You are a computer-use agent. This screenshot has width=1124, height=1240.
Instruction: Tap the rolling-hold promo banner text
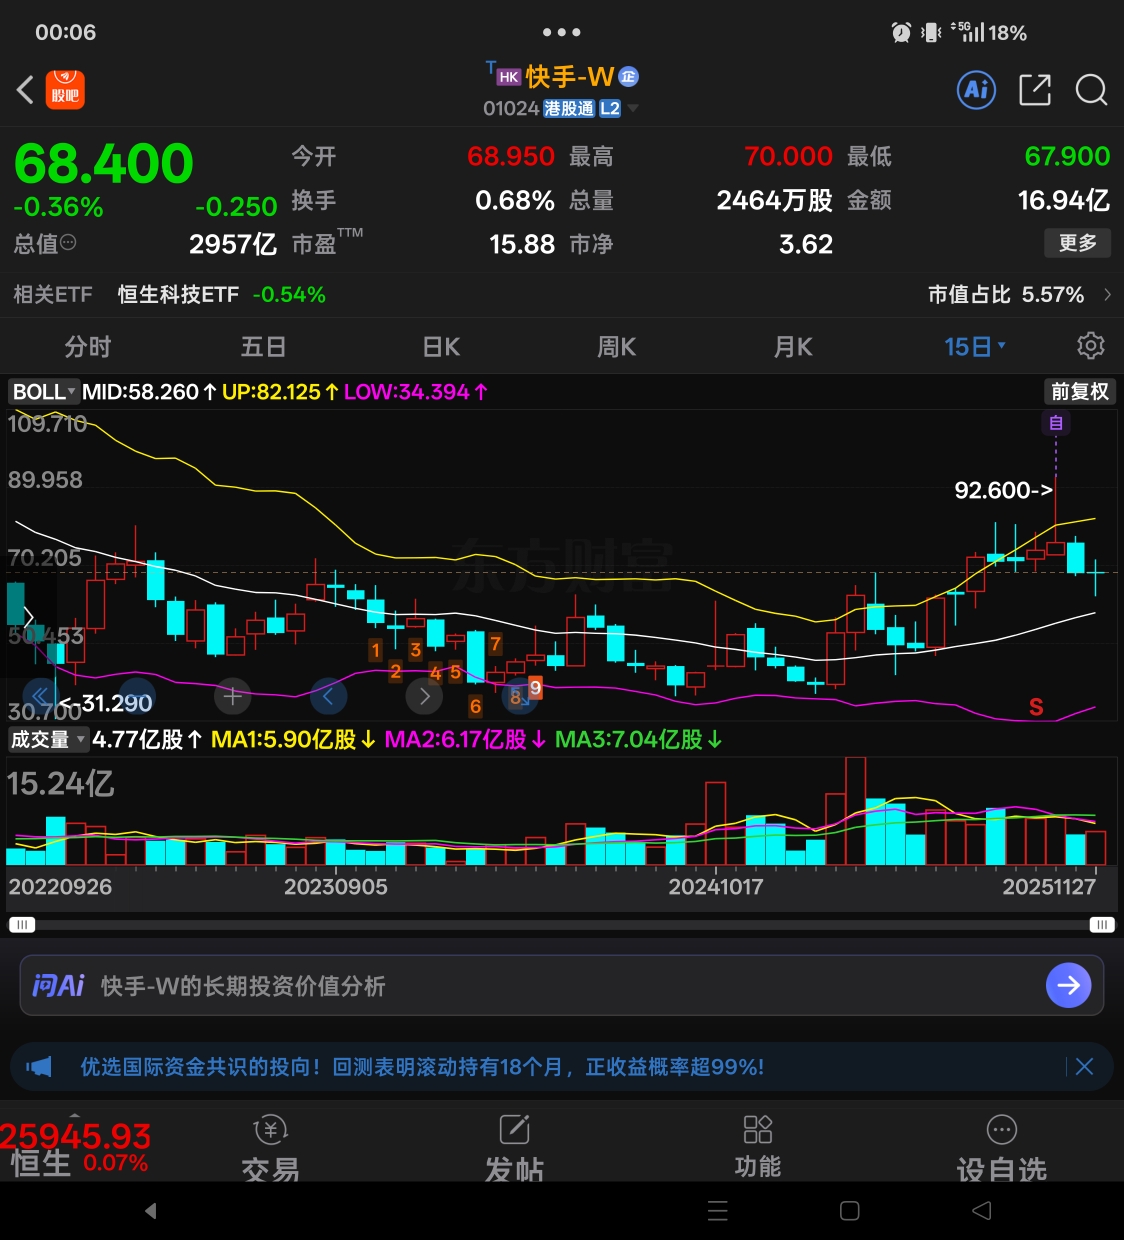point(422,1067)
